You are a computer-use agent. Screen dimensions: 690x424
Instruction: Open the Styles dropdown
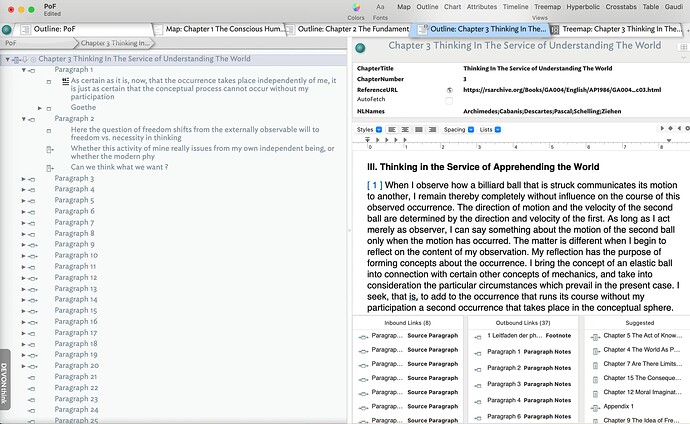pos(369,129)
